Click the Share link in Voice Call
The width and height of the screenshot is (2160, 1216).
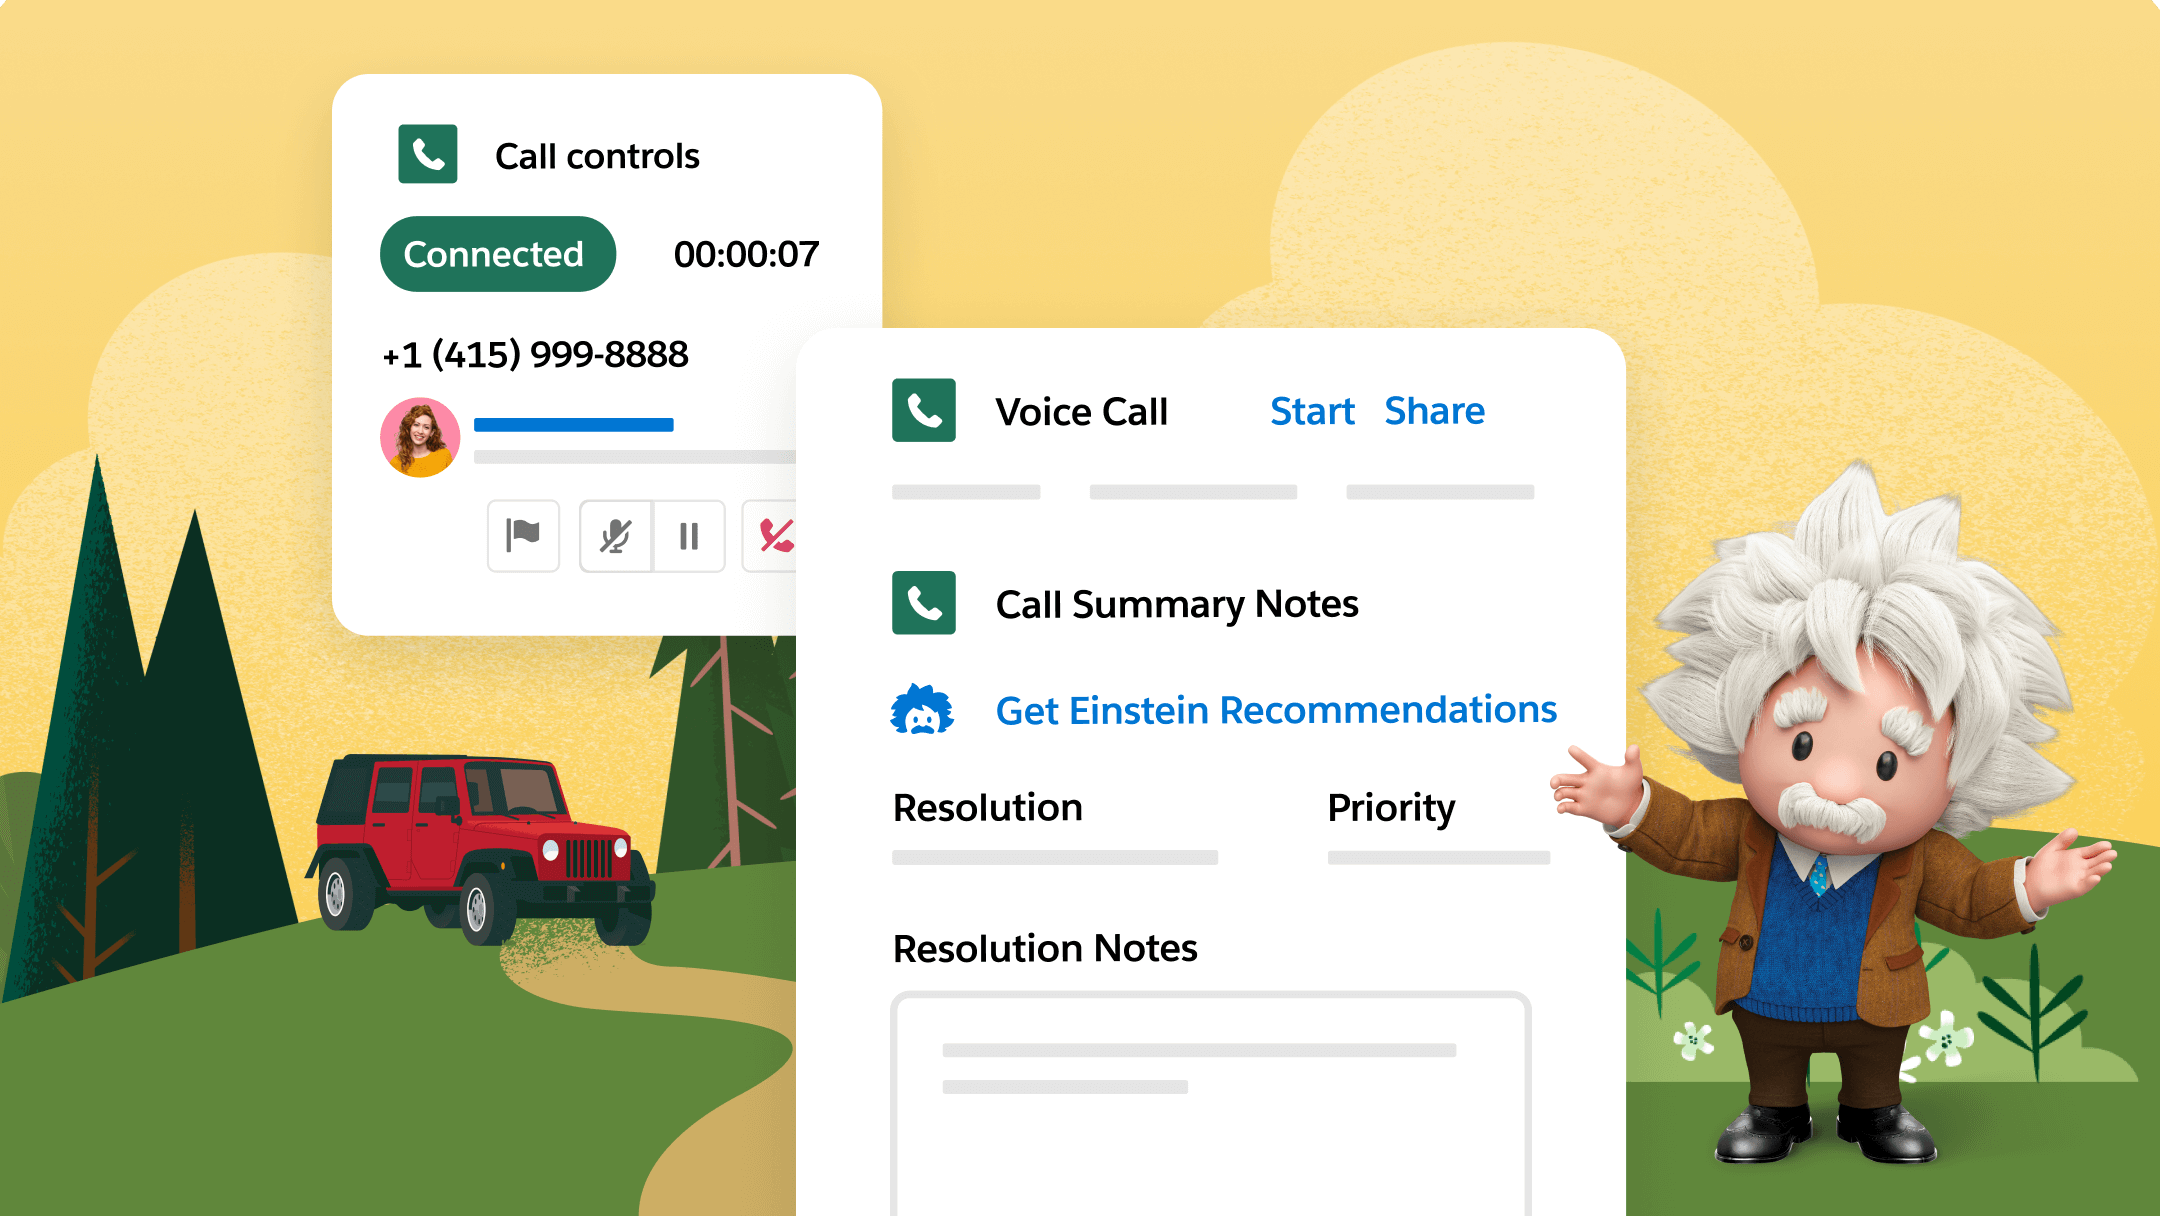[1434, 411]
